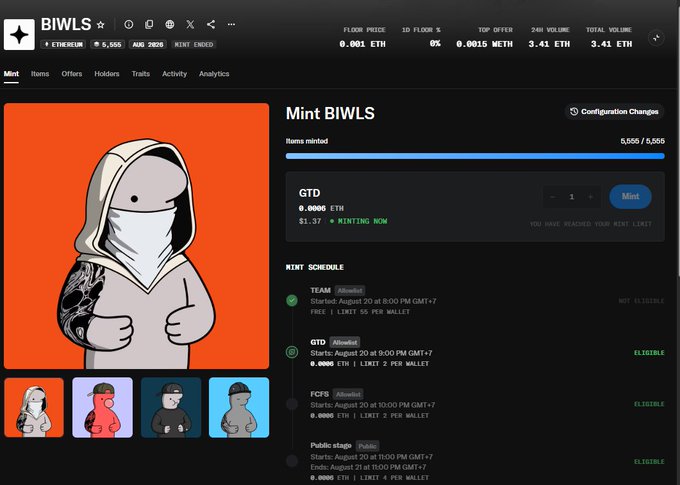680x485 pixels.
Task: Collapse the stats with the top-right arrows icon
Action: pyautogui.click(x=656, y=38)
